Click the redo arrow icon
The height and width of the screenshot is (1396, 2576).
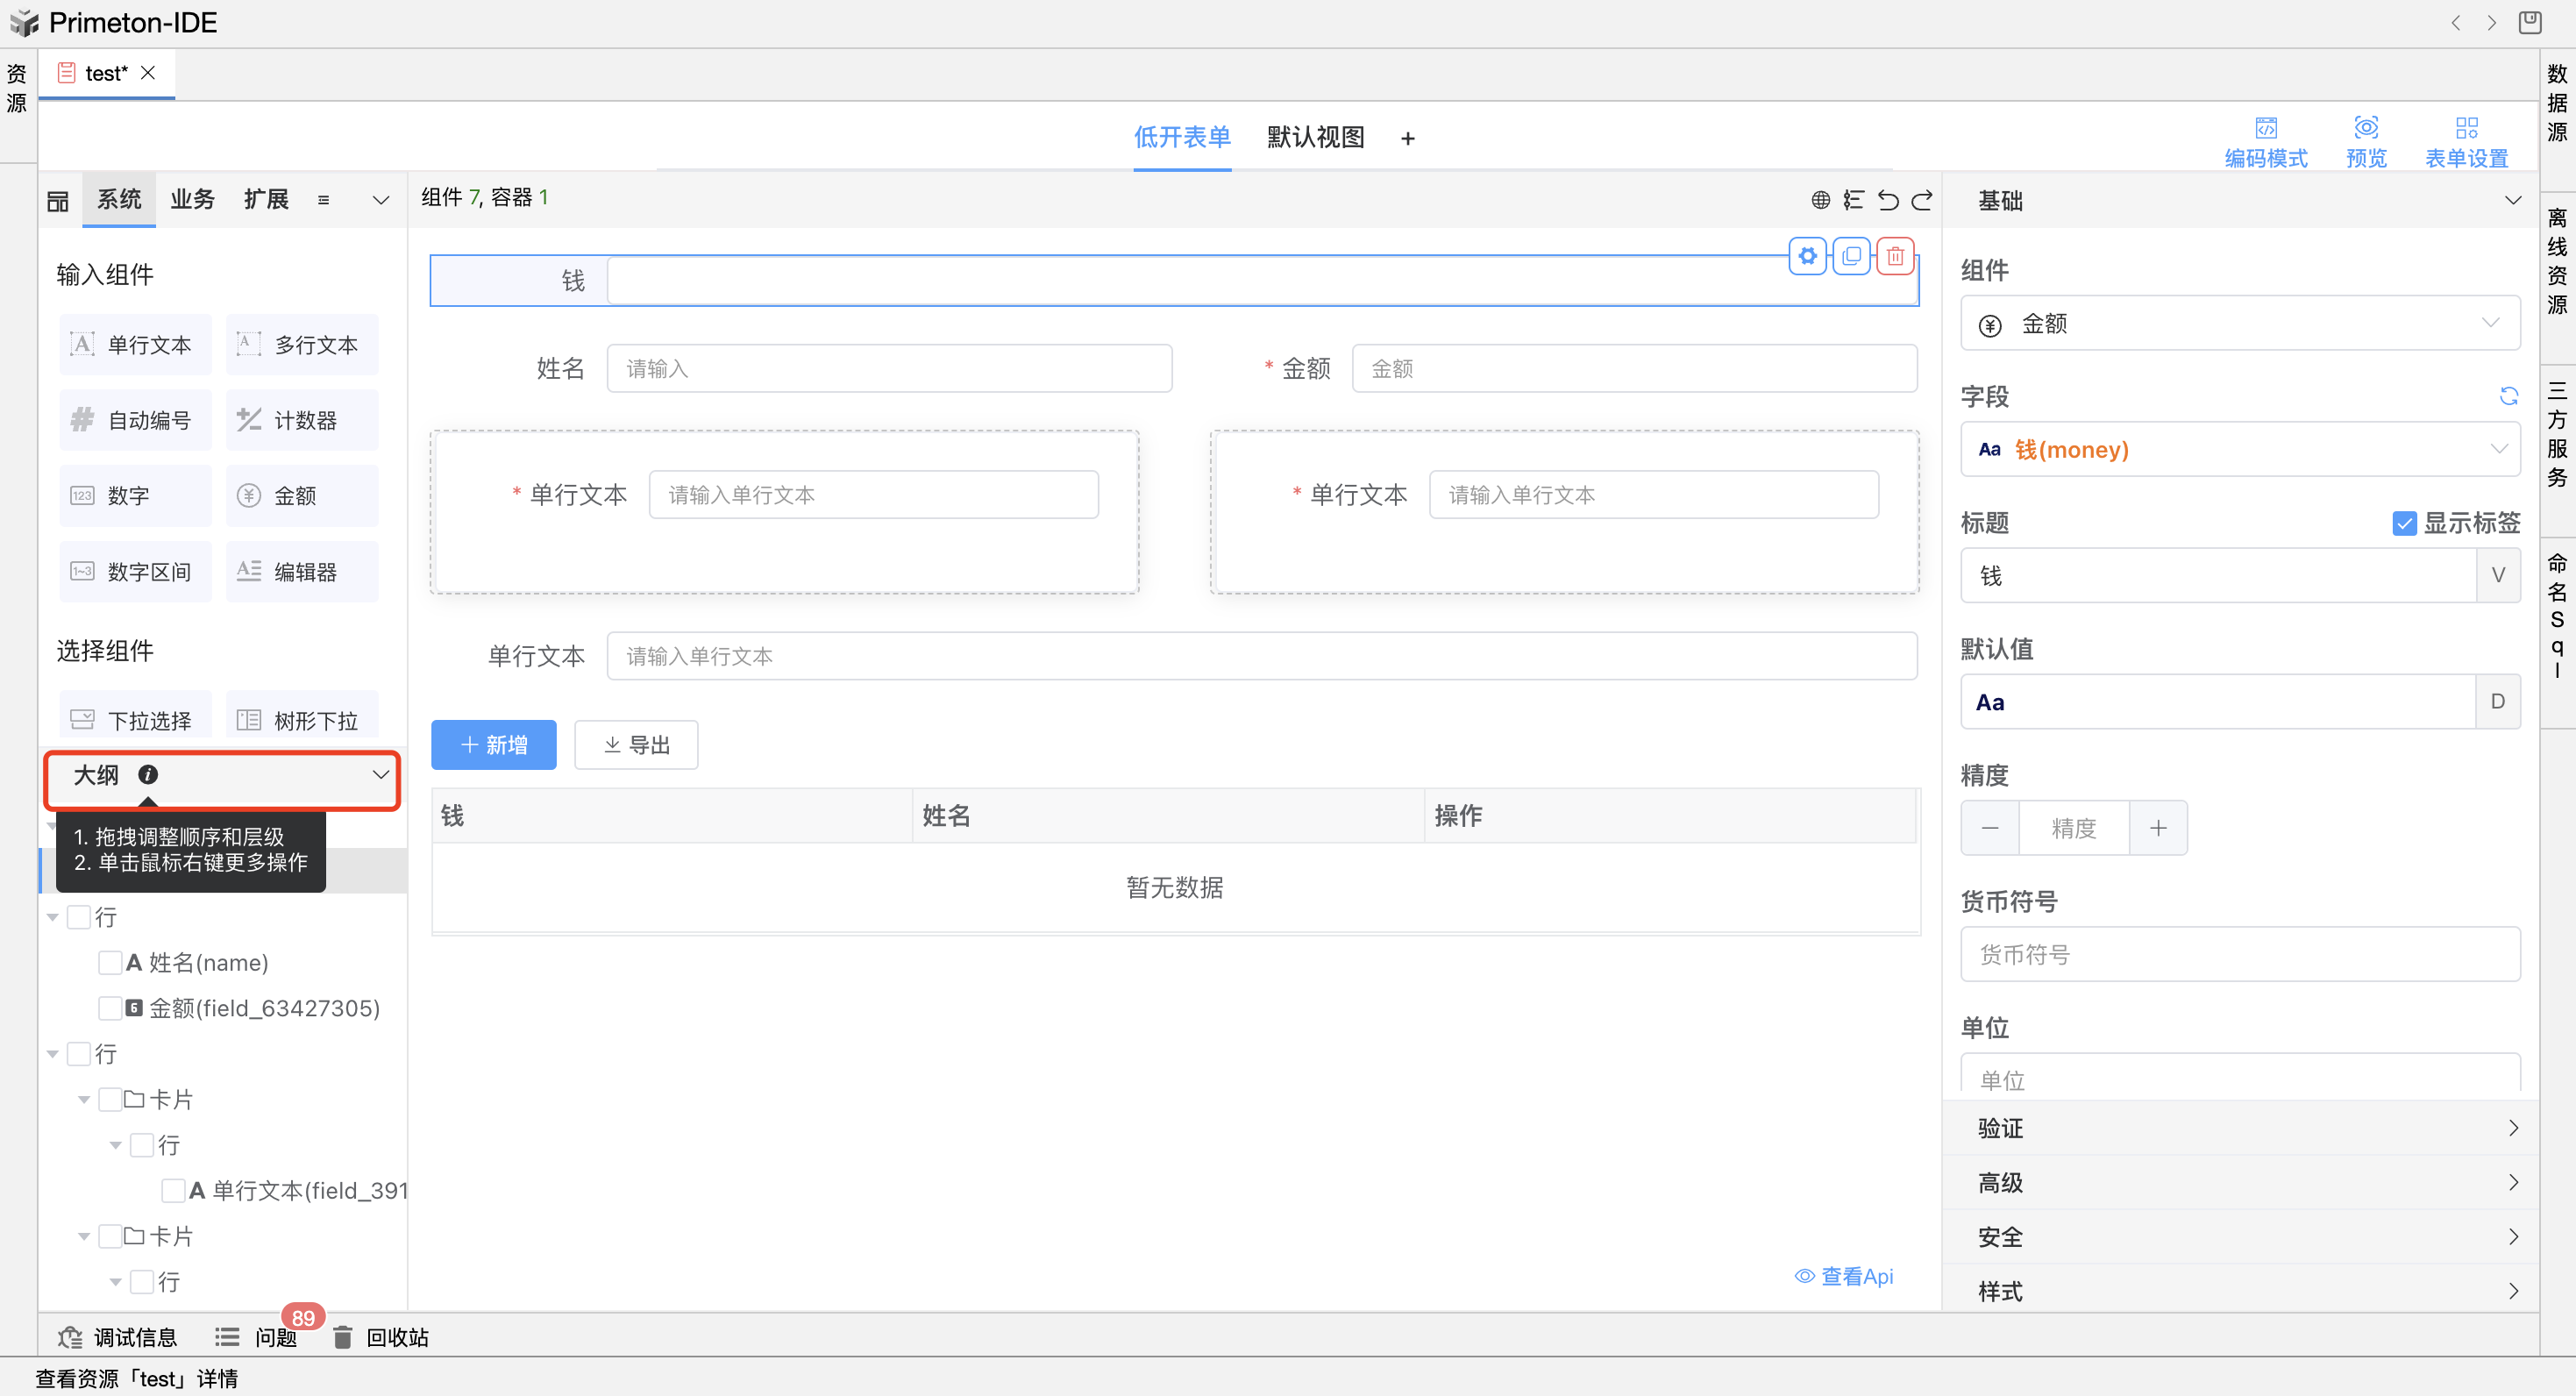click(x=1922, y=200)
